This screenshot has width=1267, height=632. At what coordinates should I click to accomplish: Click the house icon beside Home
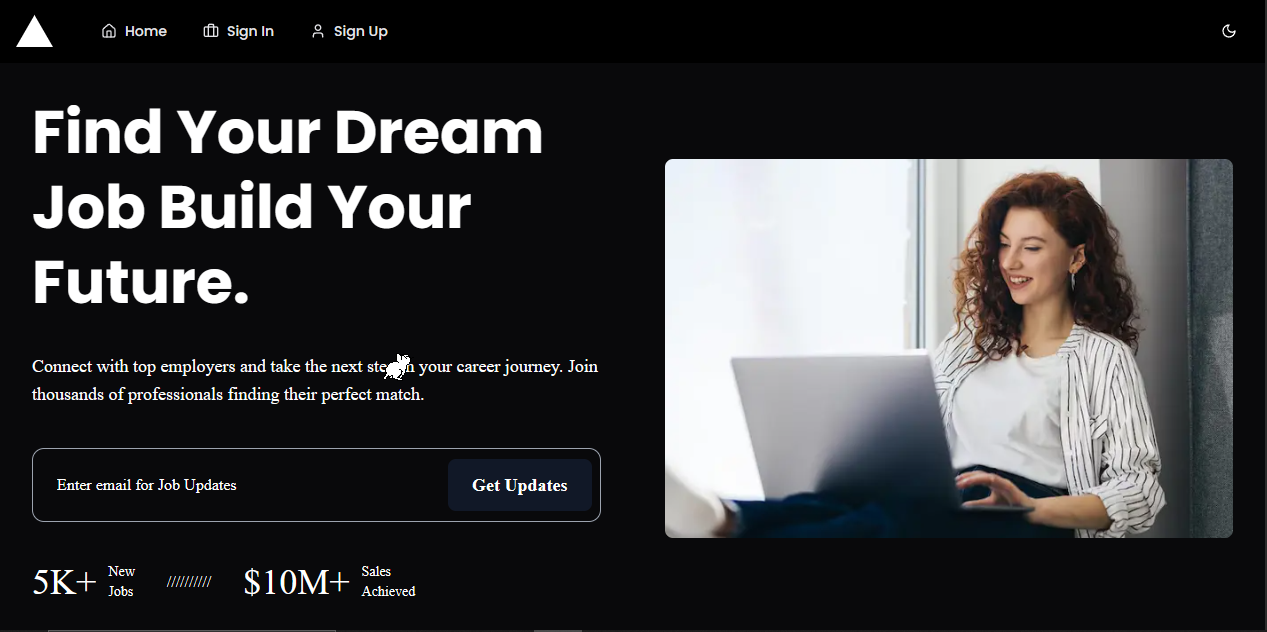[109, 31]
